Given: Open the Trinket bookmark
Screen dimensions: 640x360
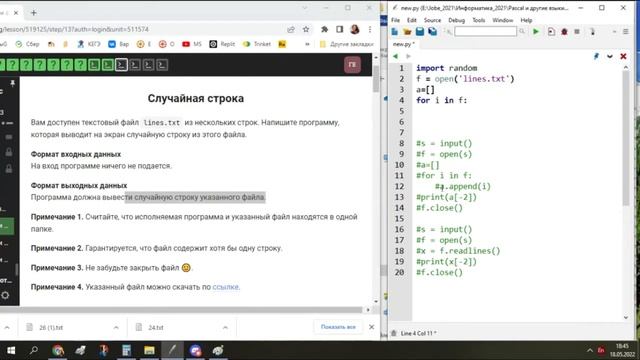Looking at the screenshot, I should pos(257,44).
